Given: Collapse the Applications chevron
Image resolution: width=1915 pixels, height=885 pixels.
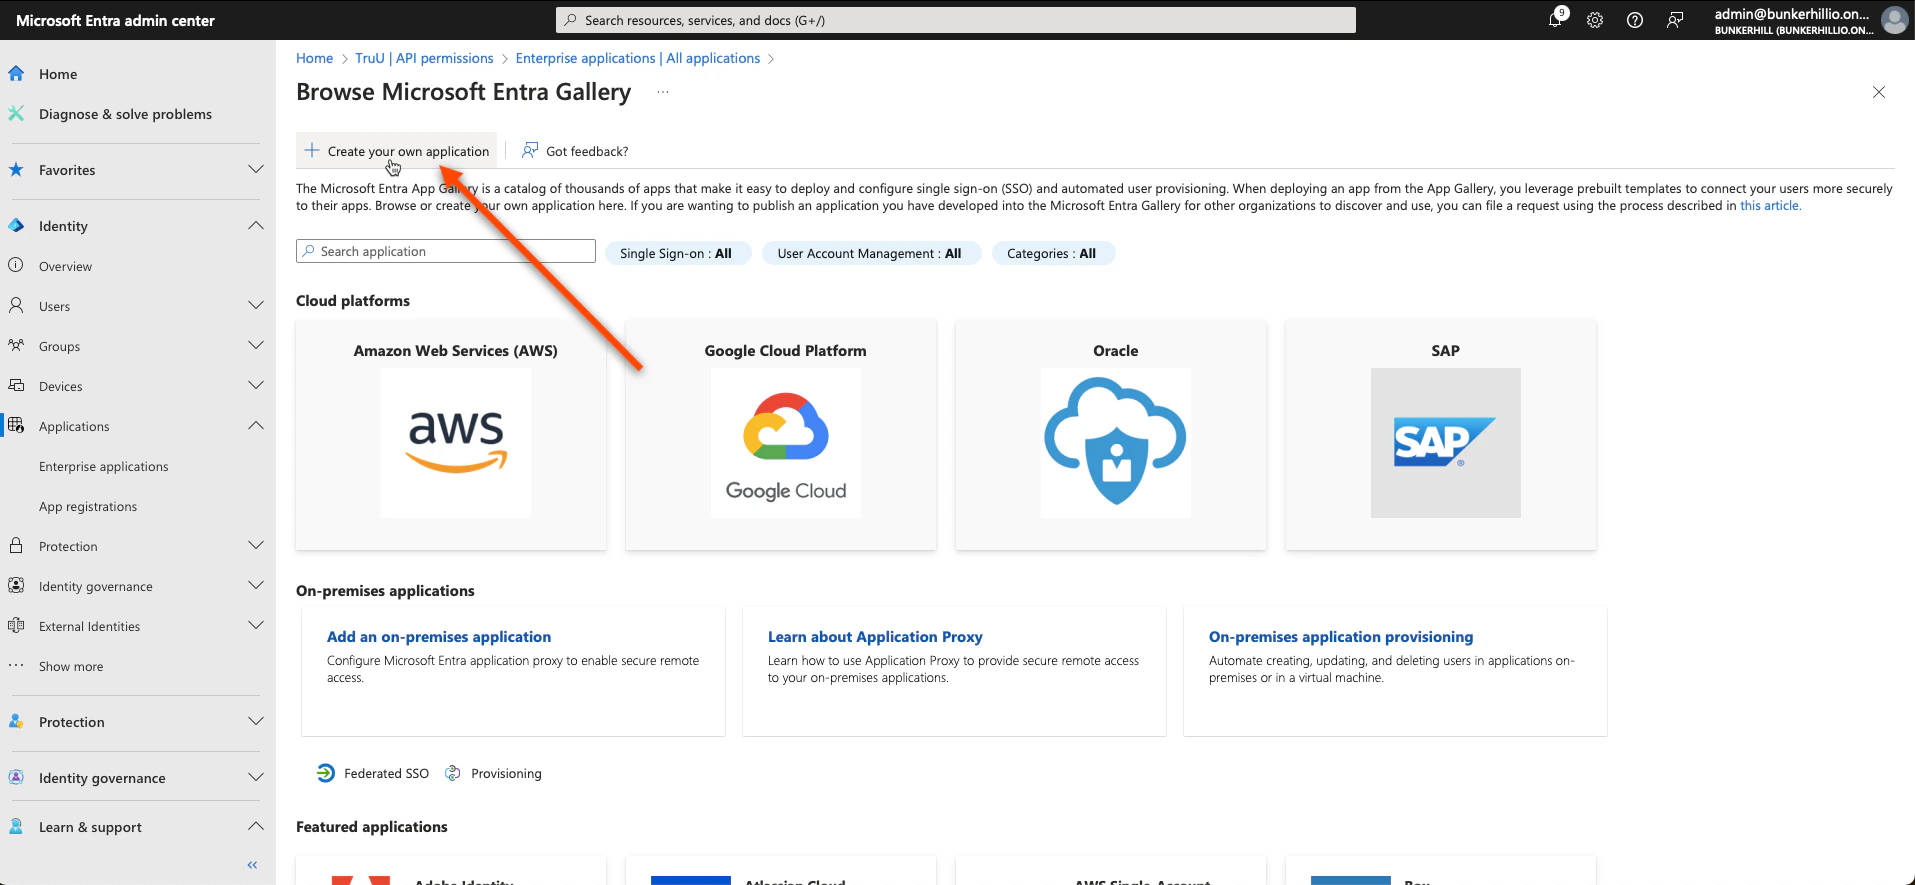Looking at the screenshot, I should [x=256, y=425].
